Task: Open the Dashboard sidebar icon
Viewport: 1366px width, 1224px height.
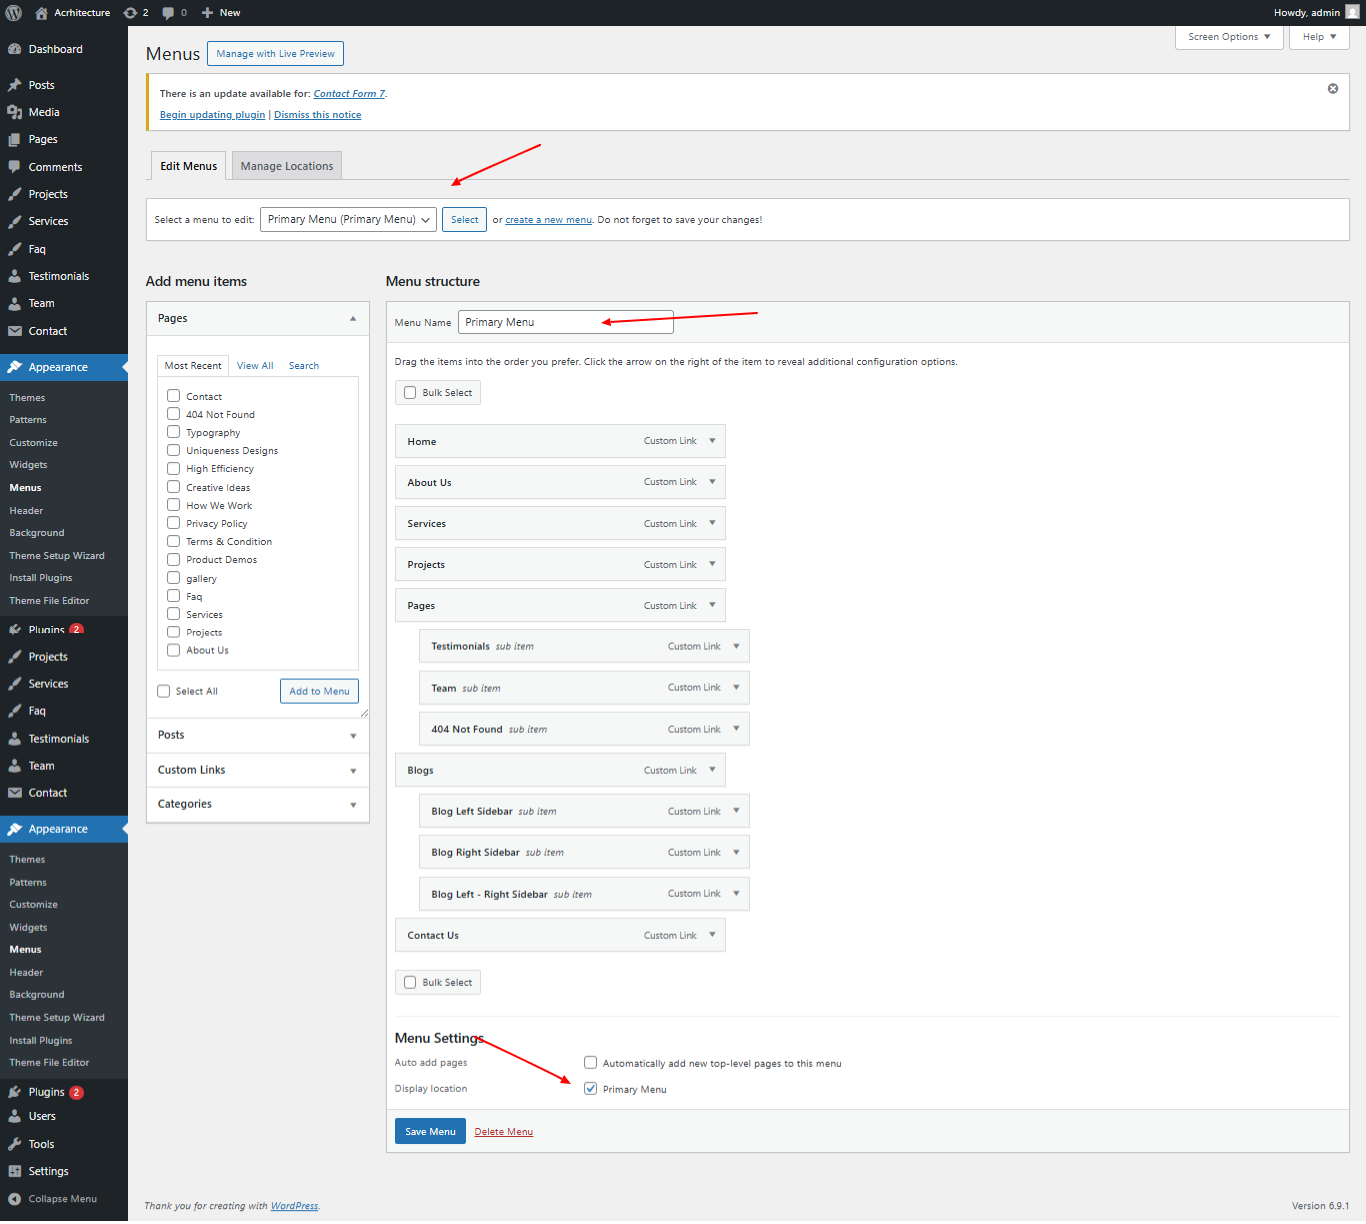Action: point(15,49)
